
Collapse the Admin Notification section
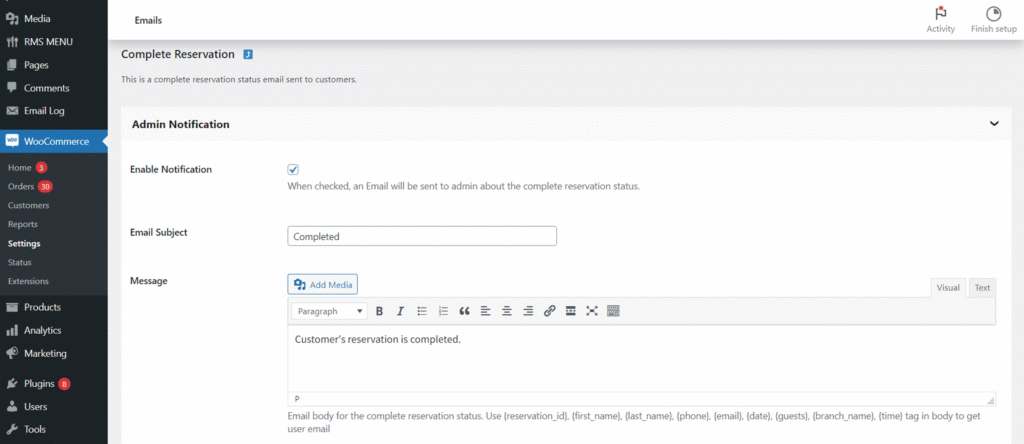tap(994, 123)
